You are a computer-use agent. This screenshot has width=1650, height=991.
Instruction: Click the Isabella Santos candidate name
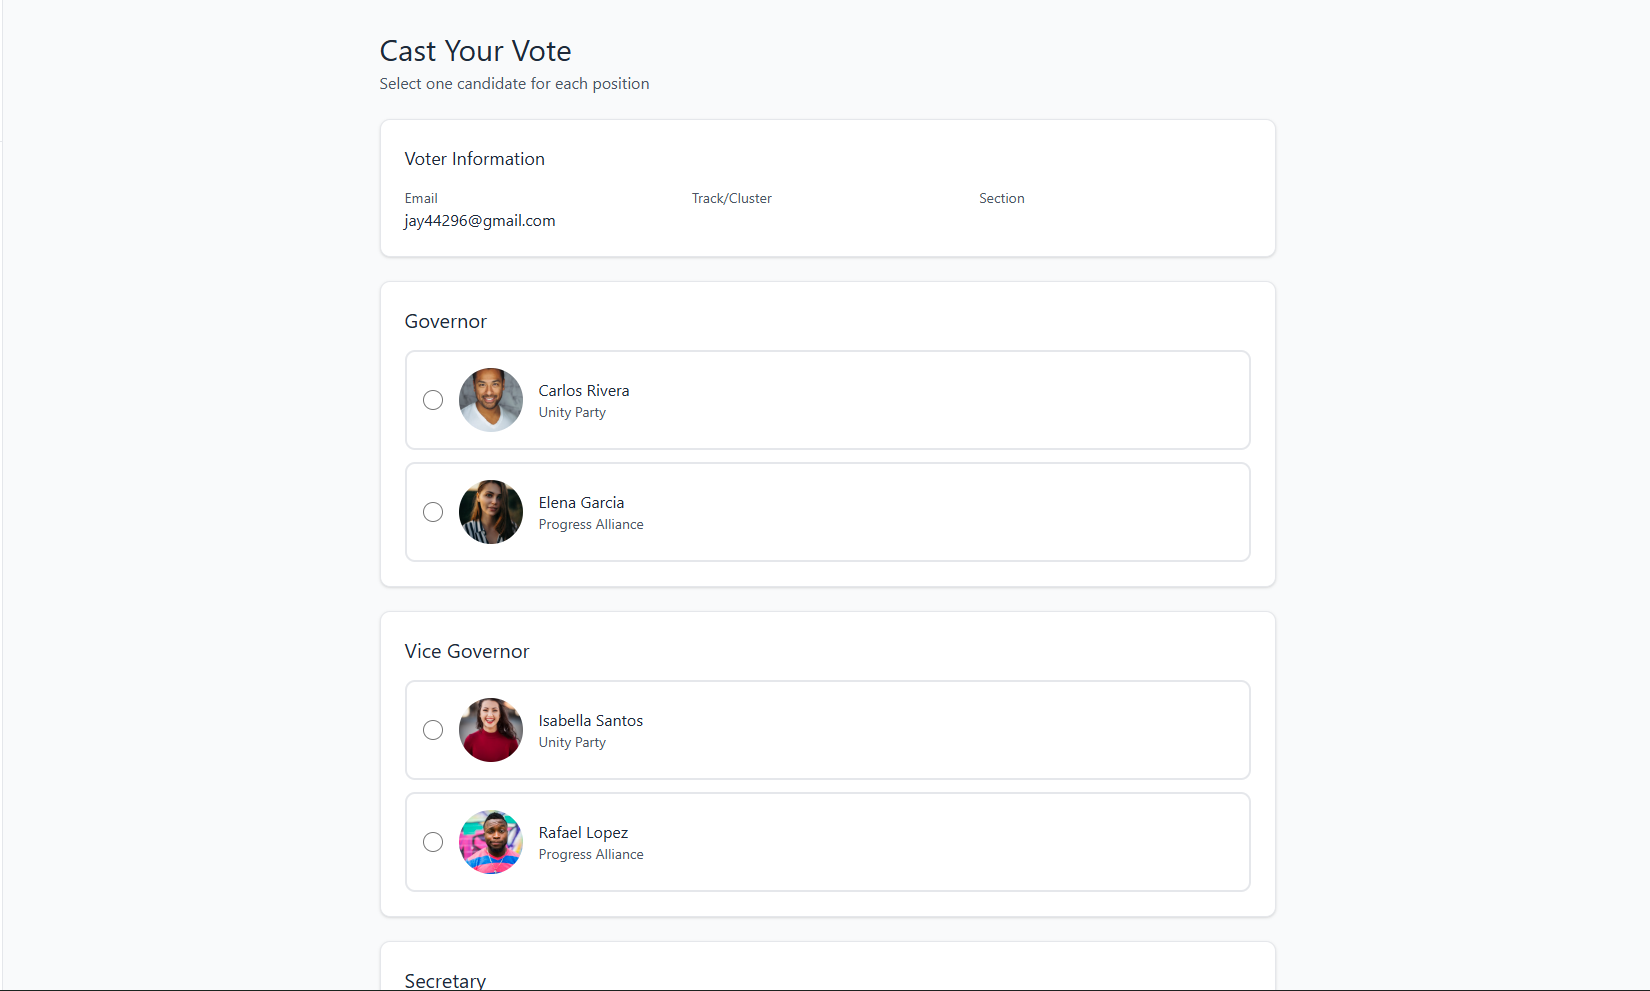click(591, 721)
